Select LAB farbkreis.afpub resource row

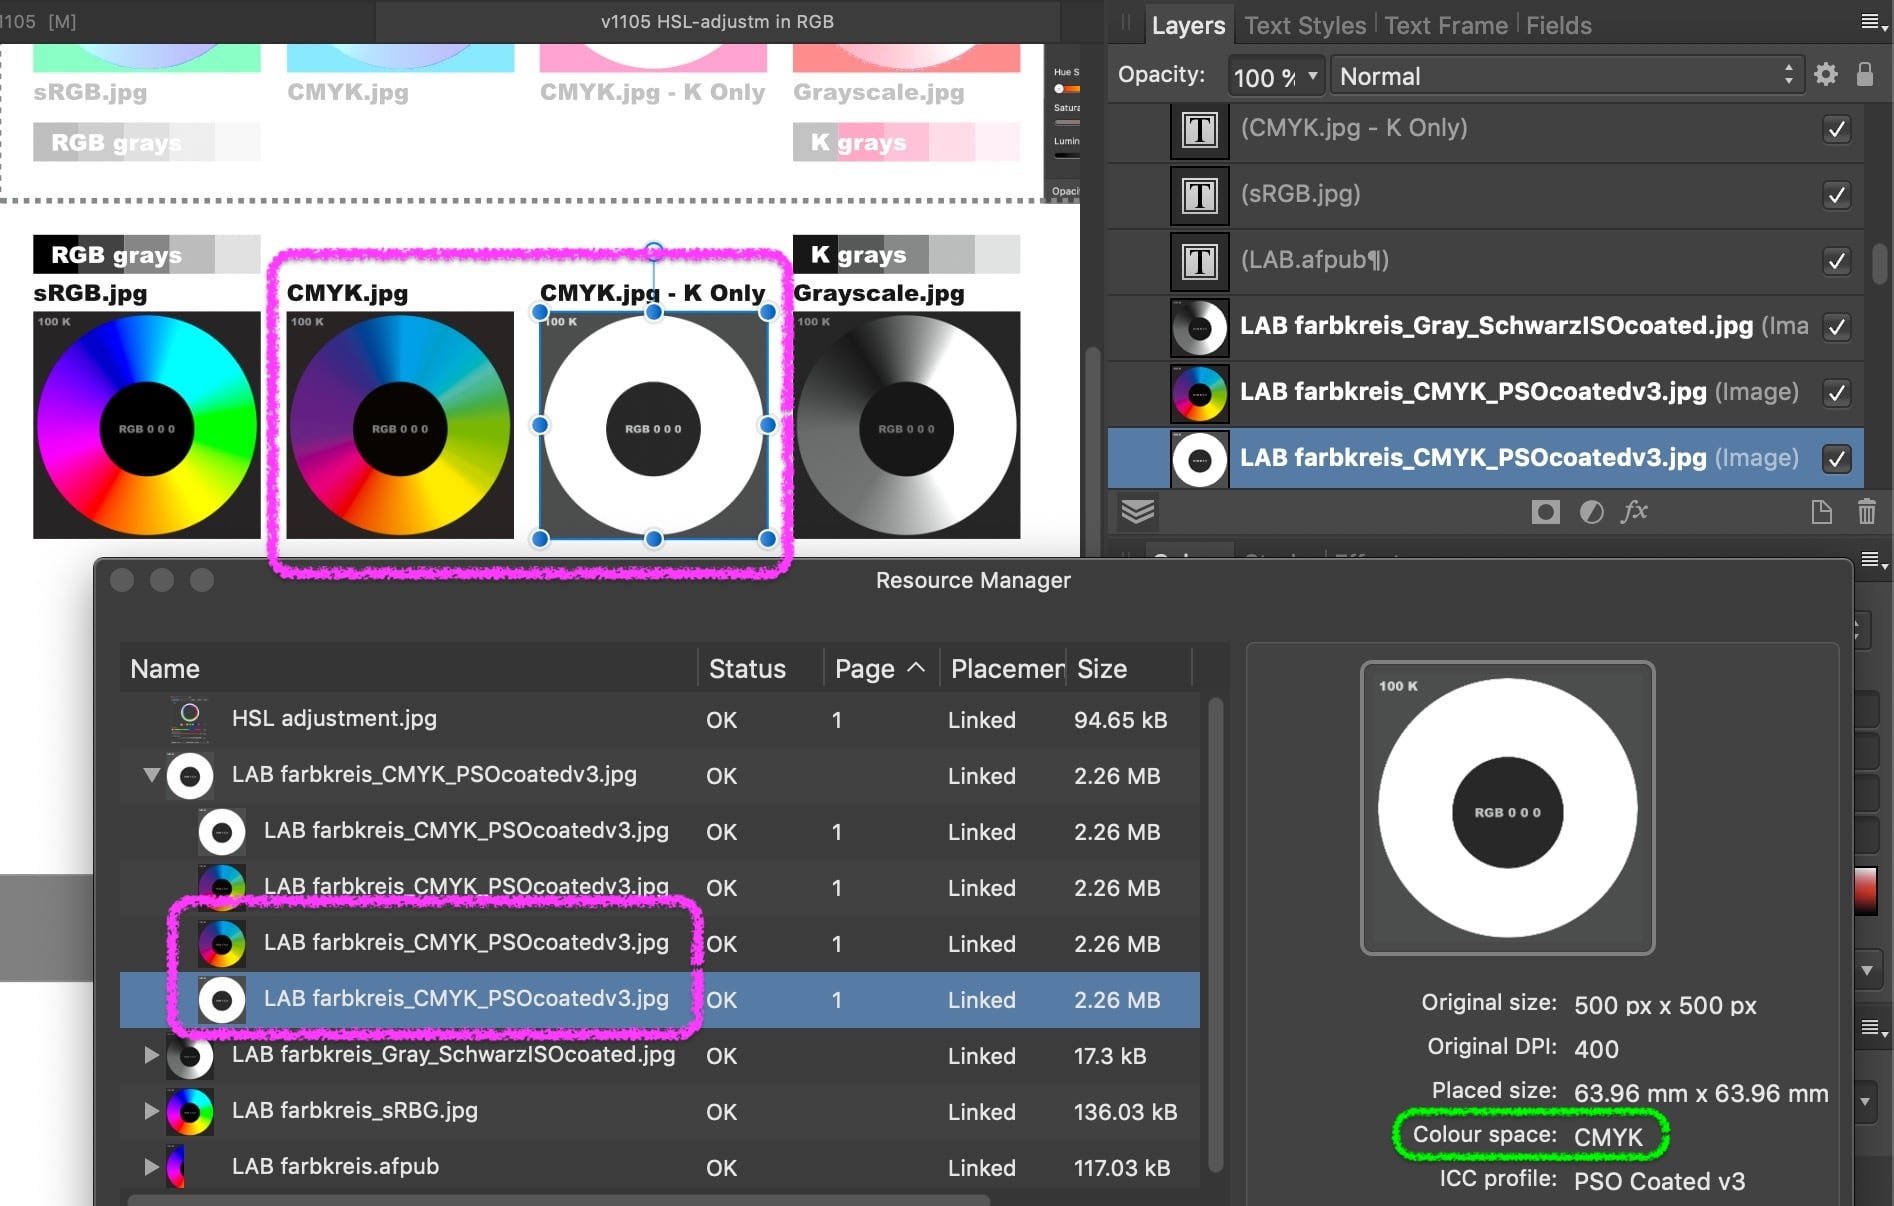pos(660,1167)
